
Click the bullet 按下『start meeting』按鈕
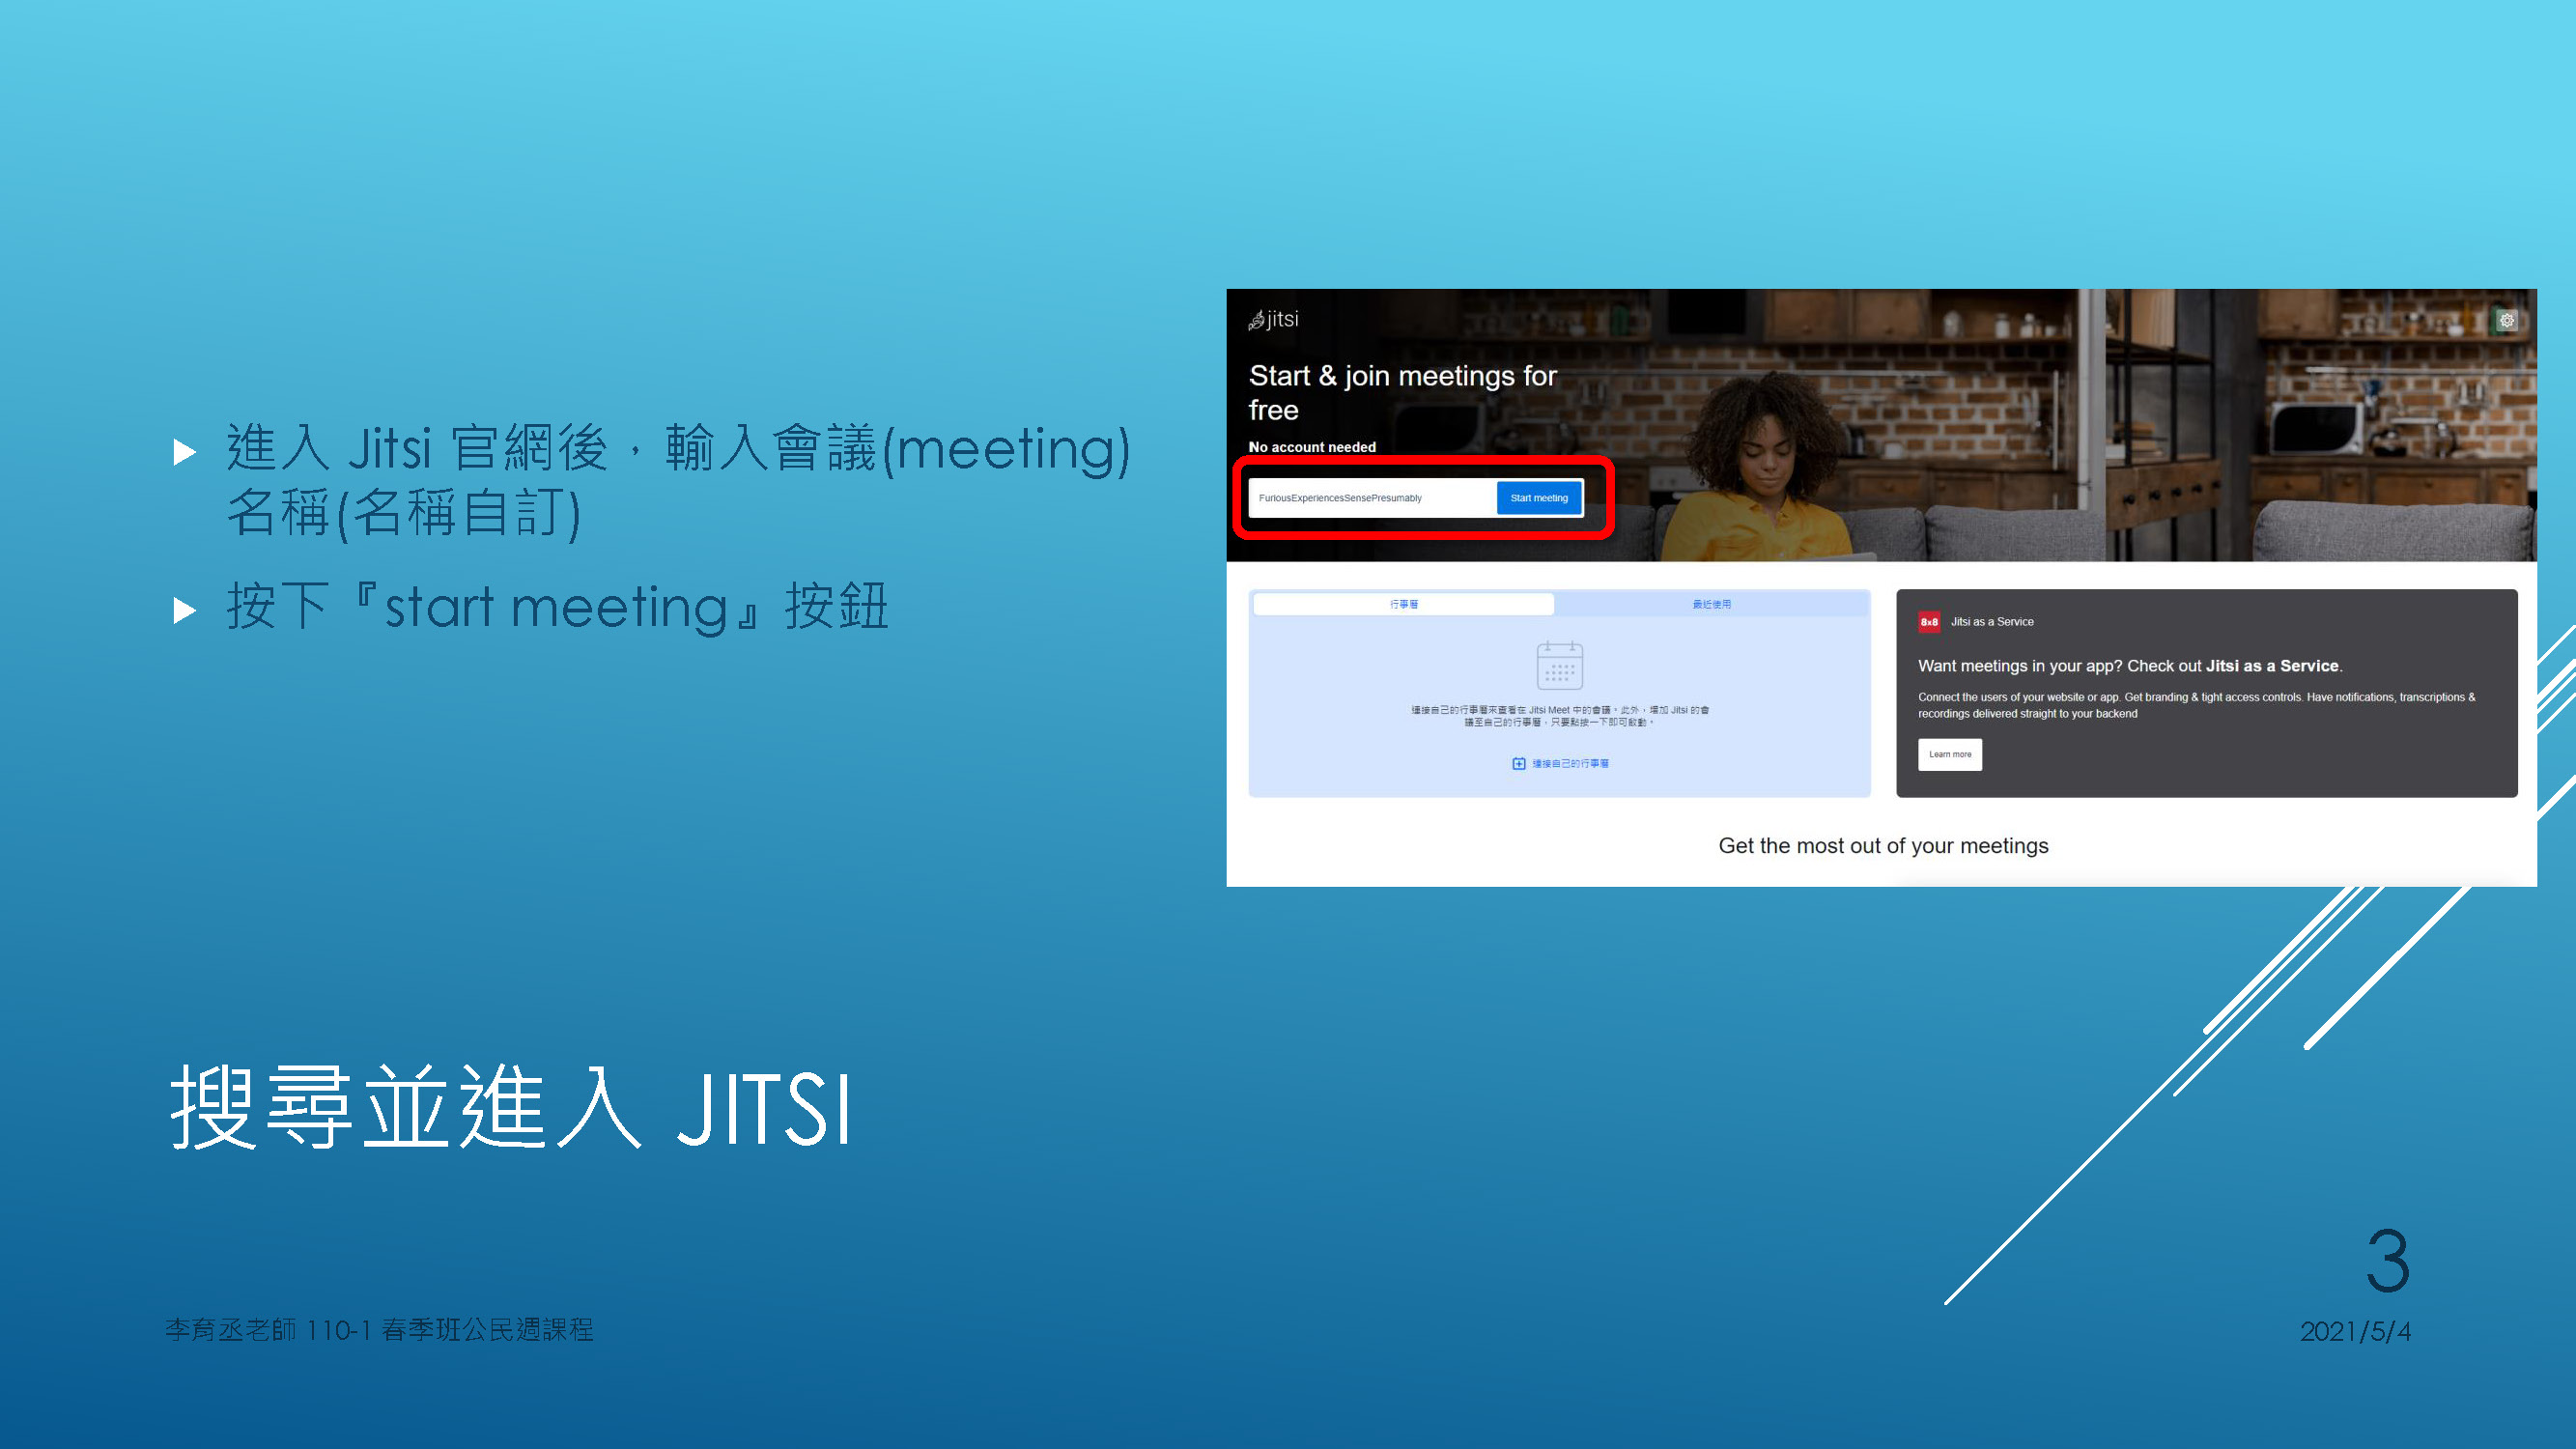(x=557, y=607)
